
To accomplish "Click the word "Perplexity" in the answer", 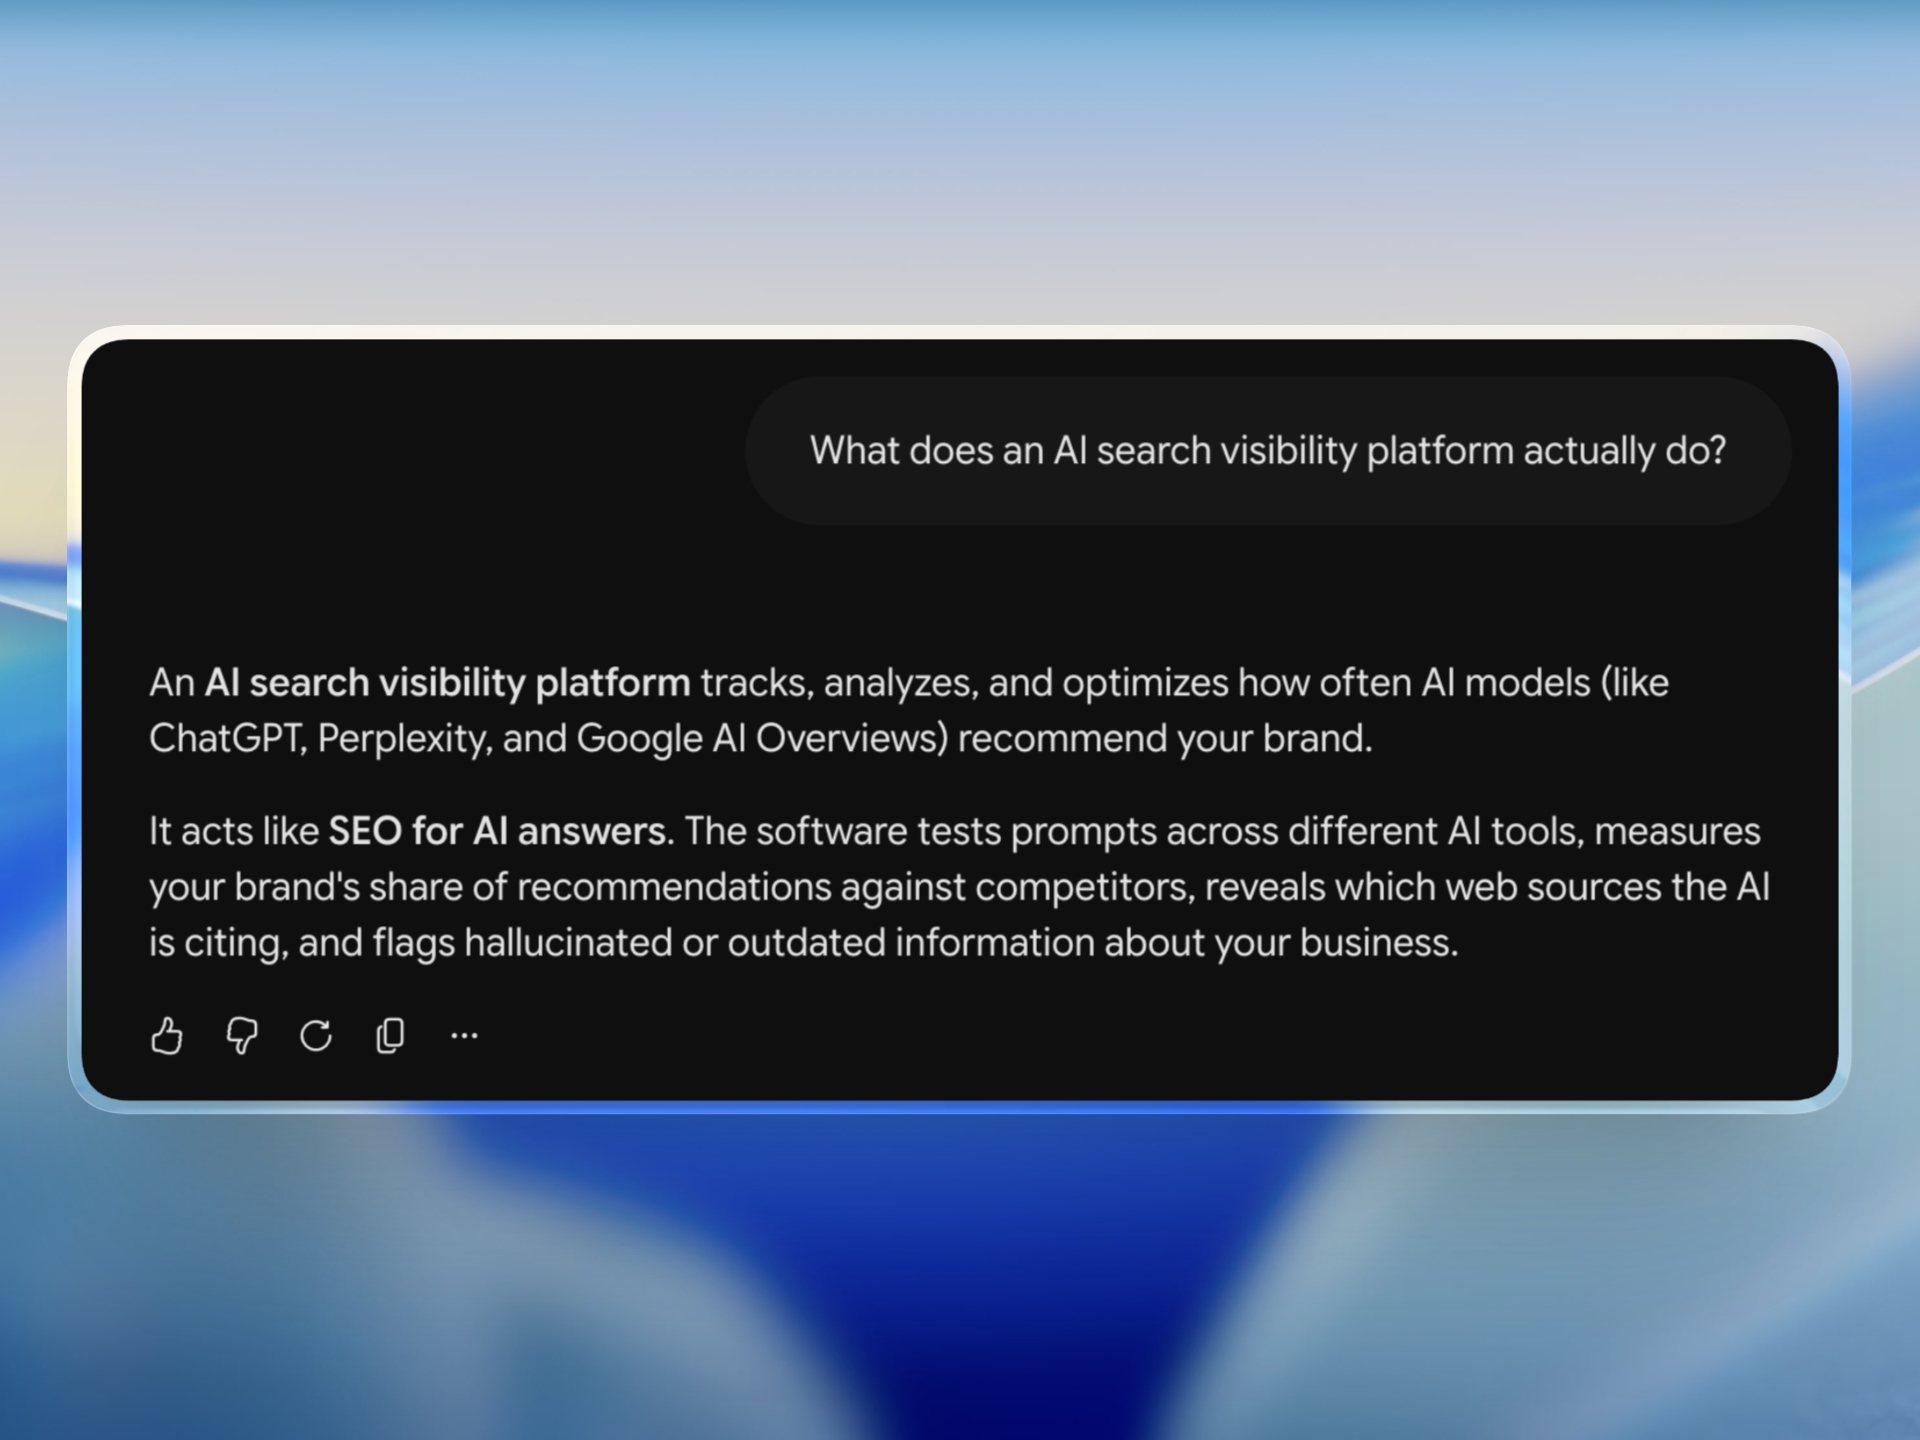I will pyautogui.click(x=402, y=739).
